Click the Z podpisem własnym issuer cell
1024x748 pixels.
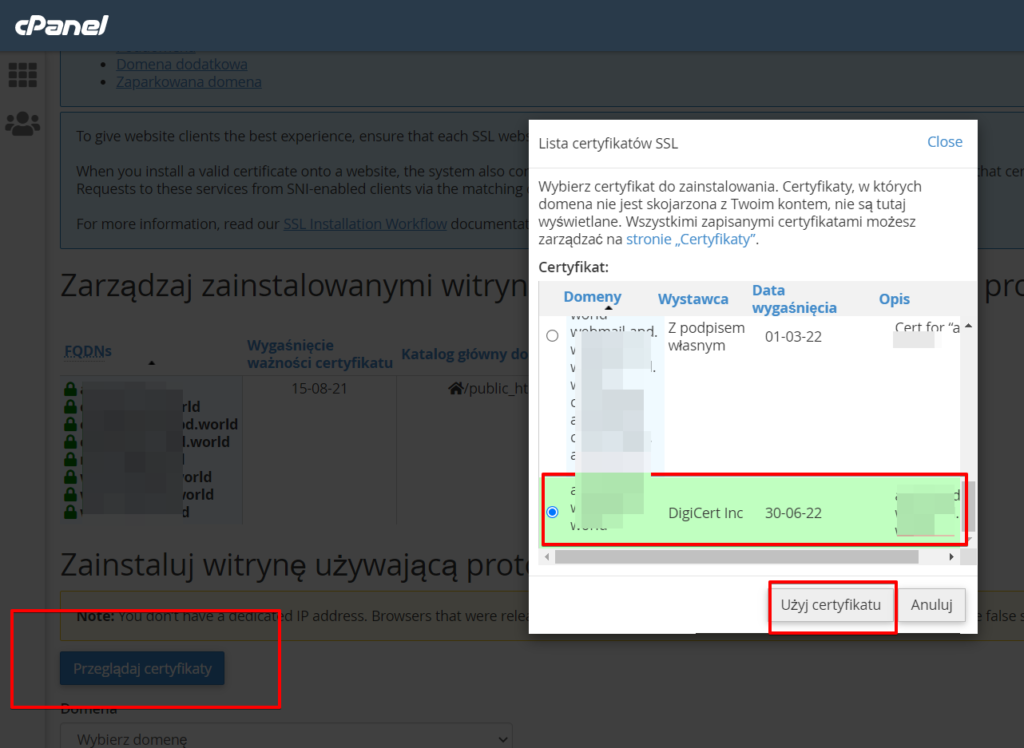706,336
